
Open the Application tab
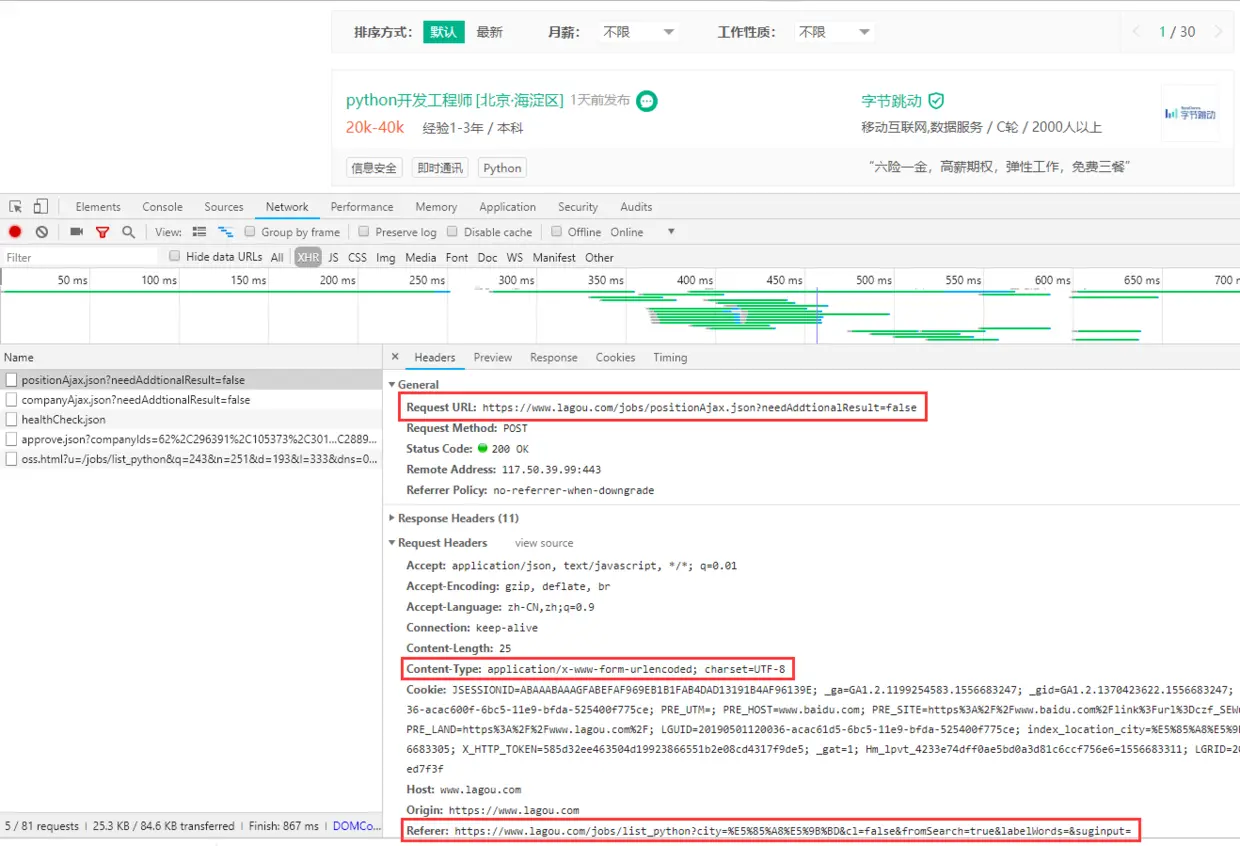tap(507, 207)
